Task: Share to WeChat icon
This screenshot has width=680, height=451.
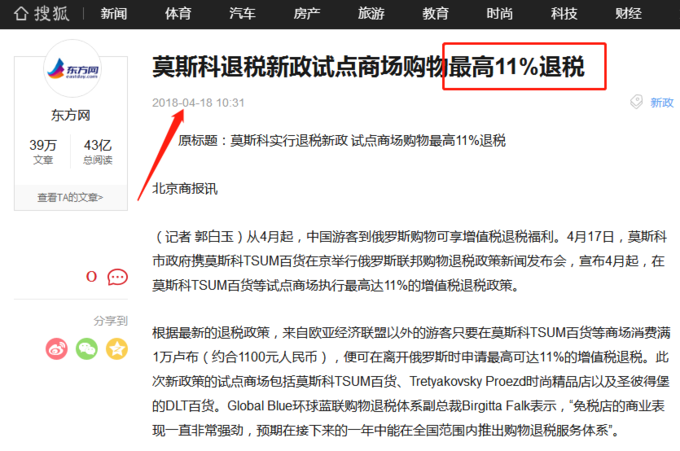Action: click(x=87, y=349)
